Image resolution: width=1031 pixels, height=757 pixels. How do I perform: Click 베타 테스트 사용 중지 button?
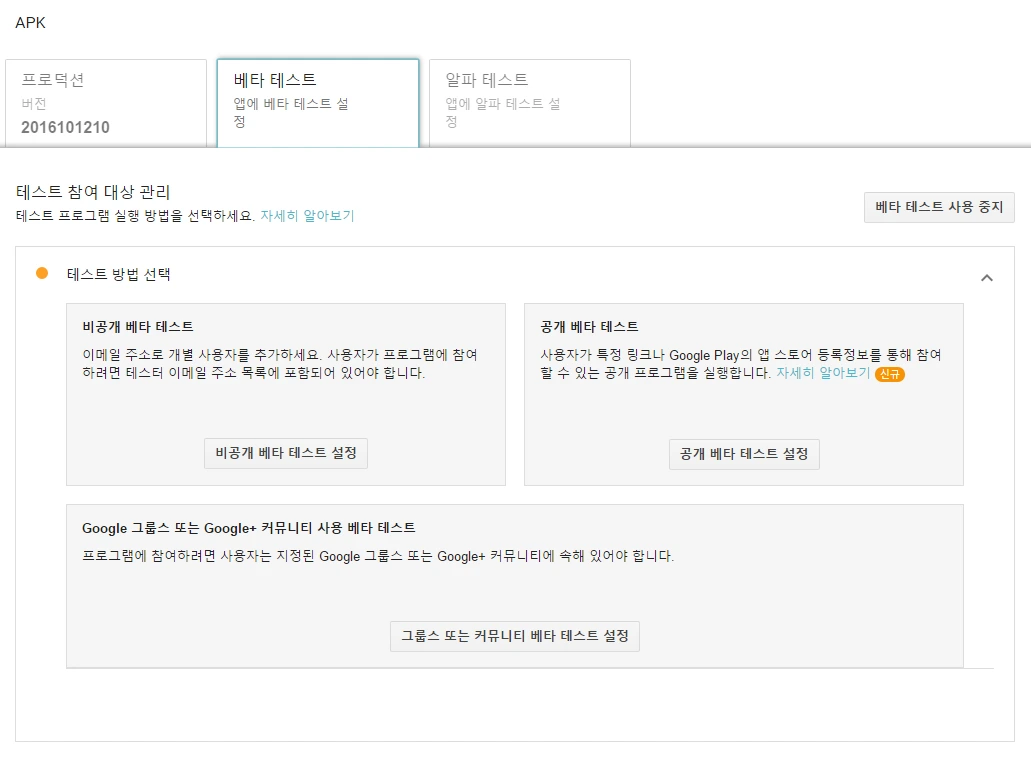pyautogui.click(x=939, y=207)
